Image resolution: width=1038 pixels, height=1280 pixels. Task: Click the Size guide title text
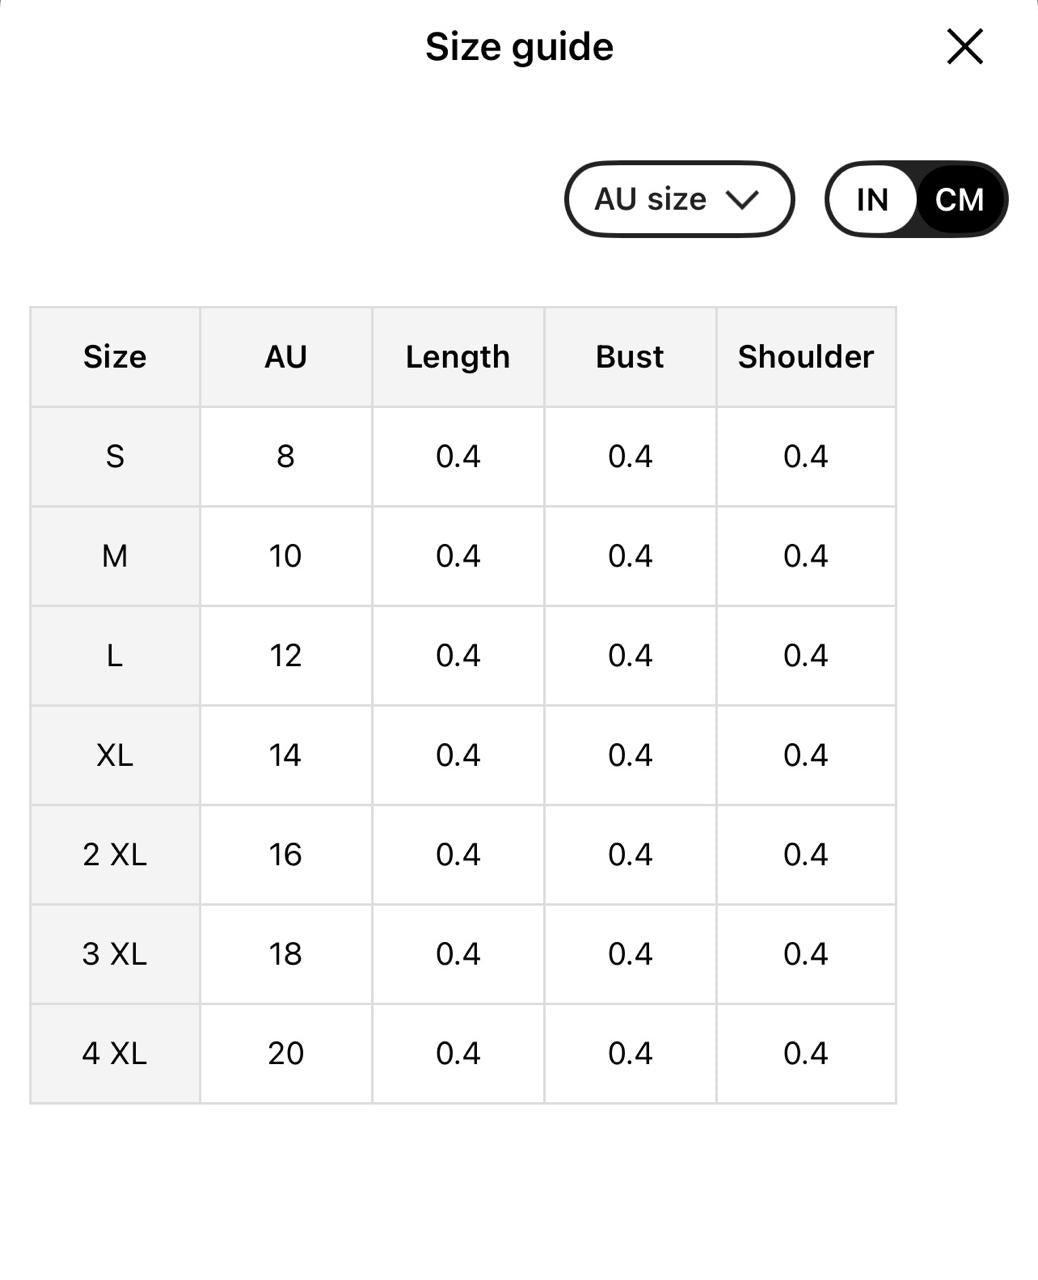point(519,47)
